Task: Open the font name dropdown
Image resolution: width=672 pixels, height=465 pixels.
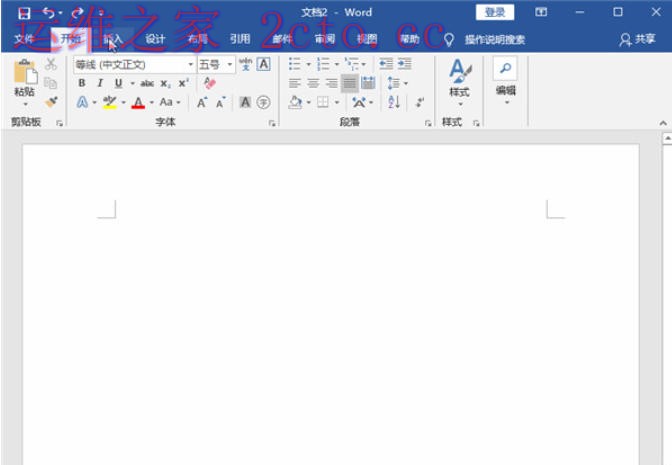Action: tap(190, 65)
